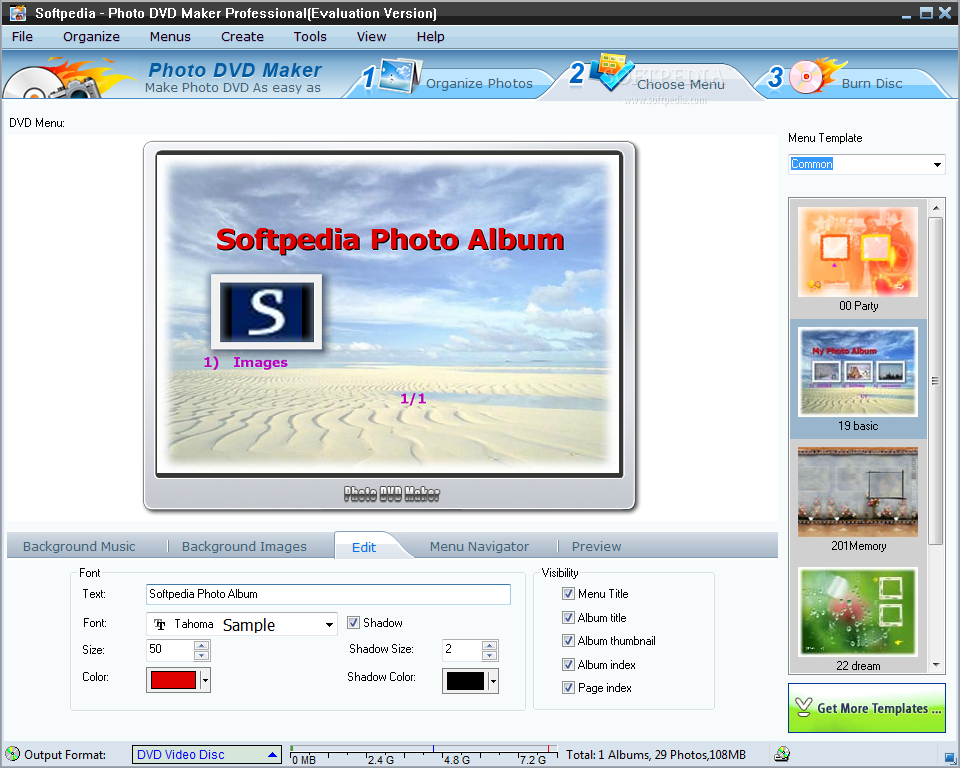Viewport: 960px width, 768px height.
Task: Click the red font Color swatch
Action: 173,680
